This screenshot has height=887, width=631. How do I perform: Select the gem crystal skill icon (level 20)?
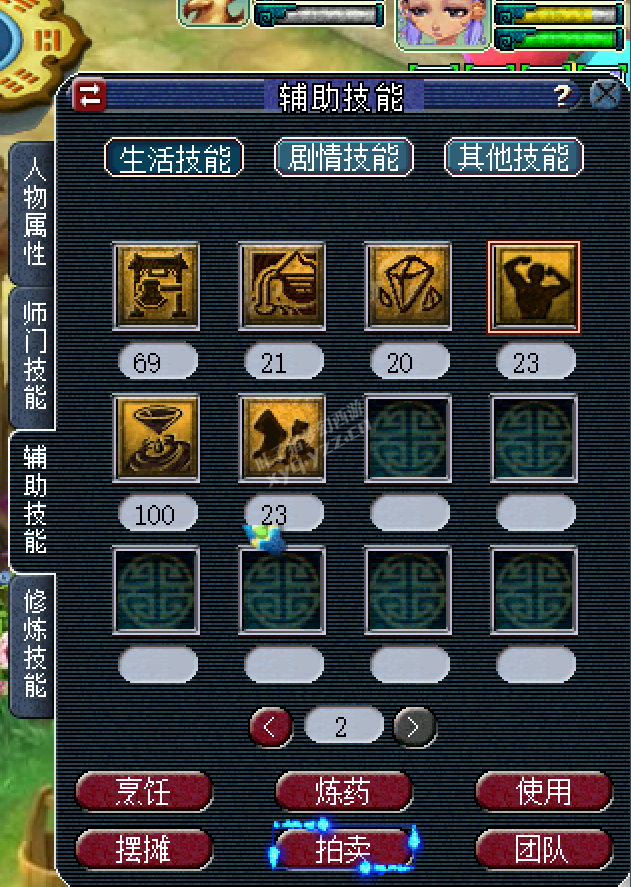[408, 286]
